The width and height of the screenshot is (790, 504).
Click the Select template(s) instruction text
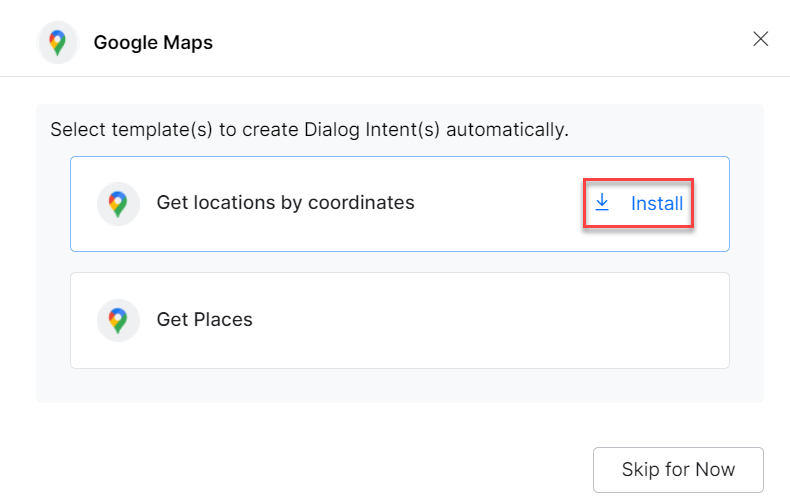309,130
